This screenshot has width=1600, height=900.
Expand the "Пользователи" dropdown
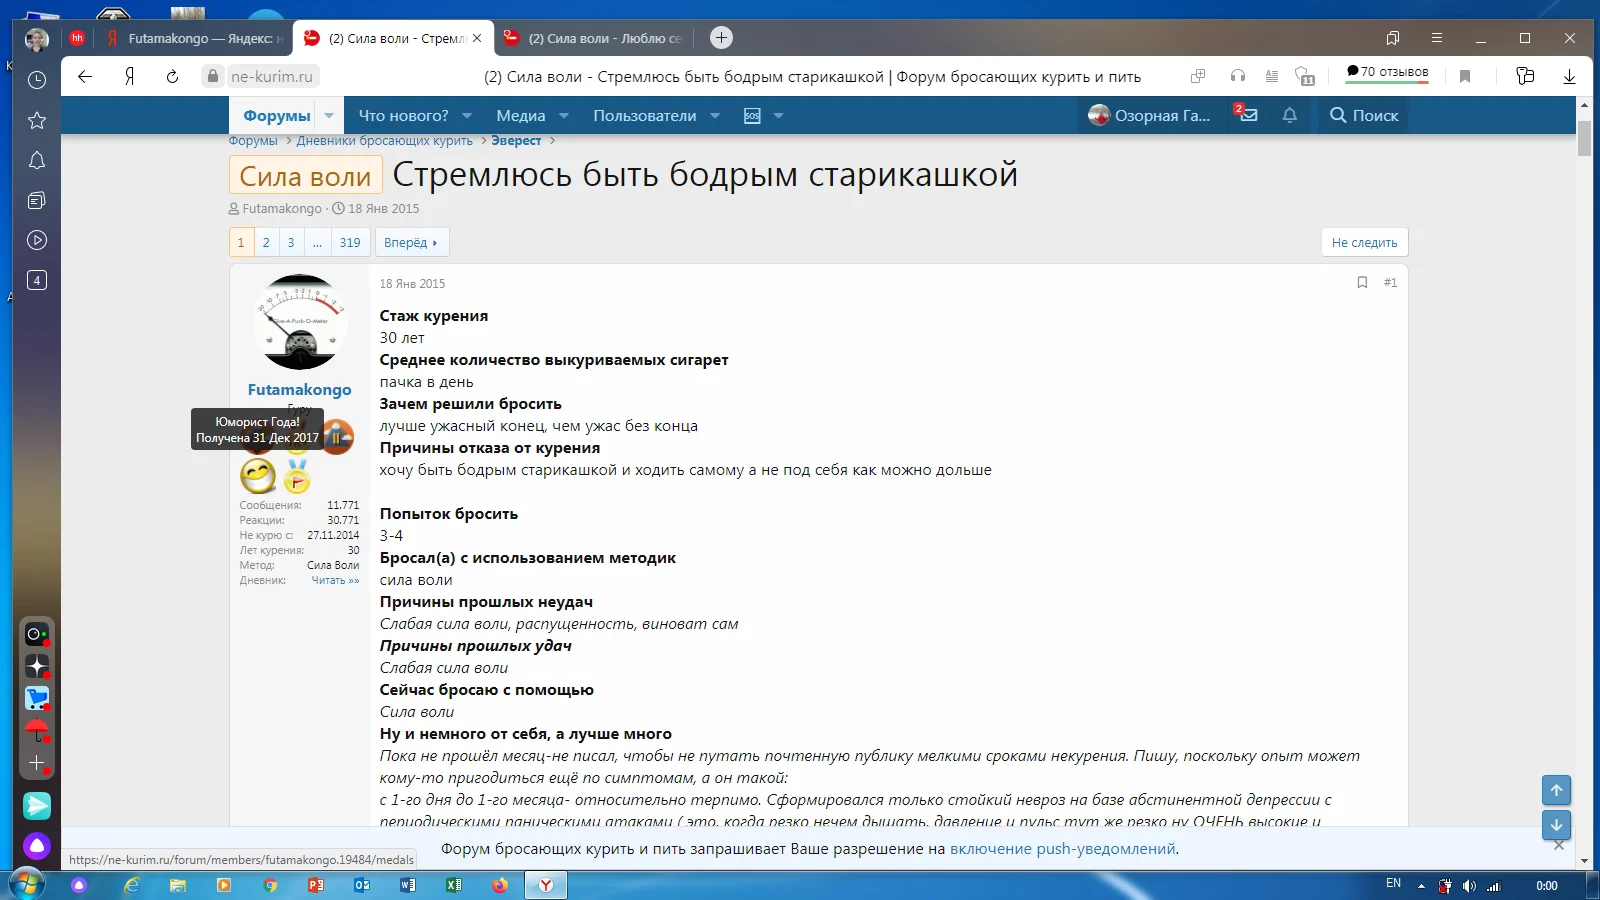point(647,115)
